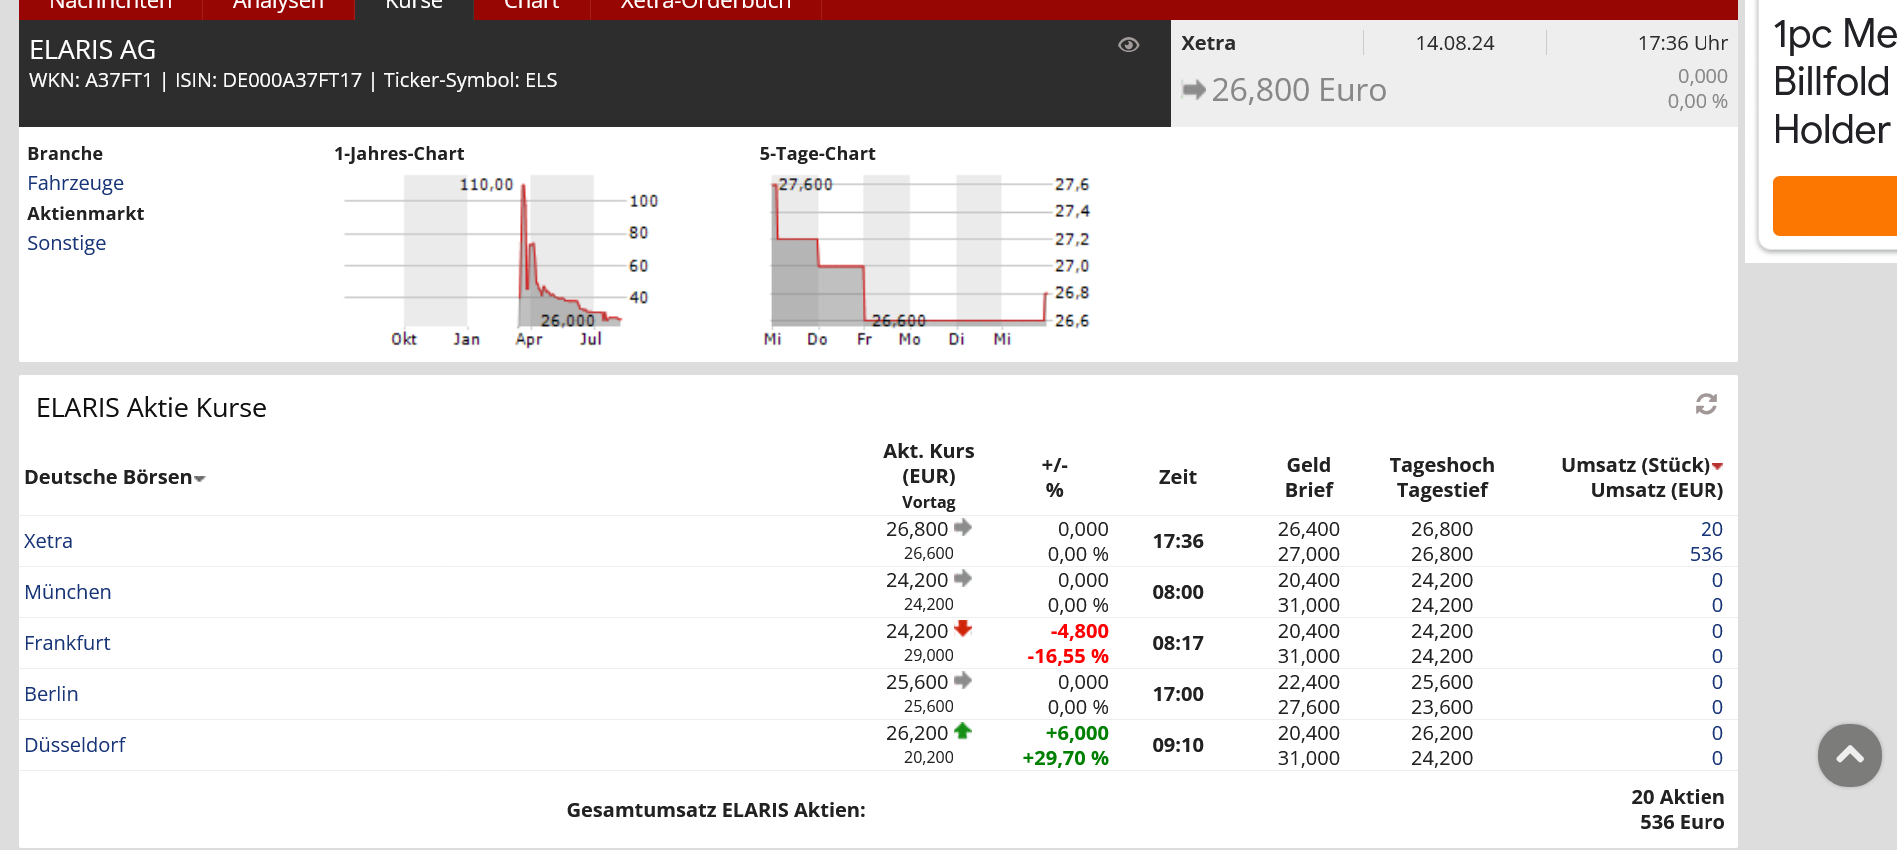Open the Sonstige Aktienmarkt link
Screen dimensions: 1898x850
67,243
